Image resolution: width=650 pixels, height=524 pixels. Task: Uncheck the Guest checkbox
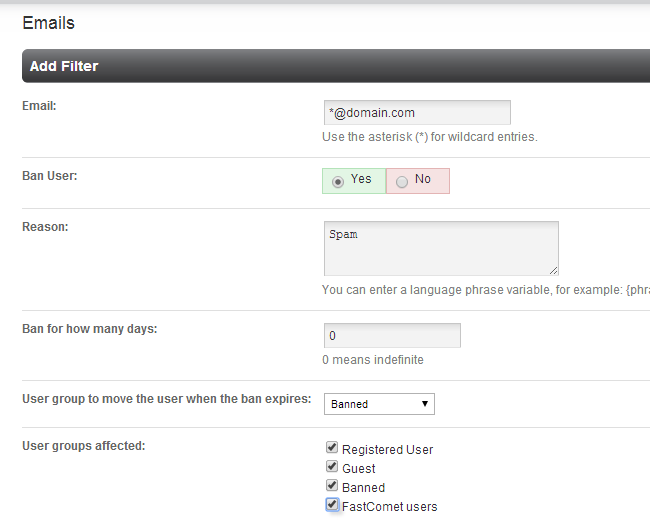tap(332, 466)
